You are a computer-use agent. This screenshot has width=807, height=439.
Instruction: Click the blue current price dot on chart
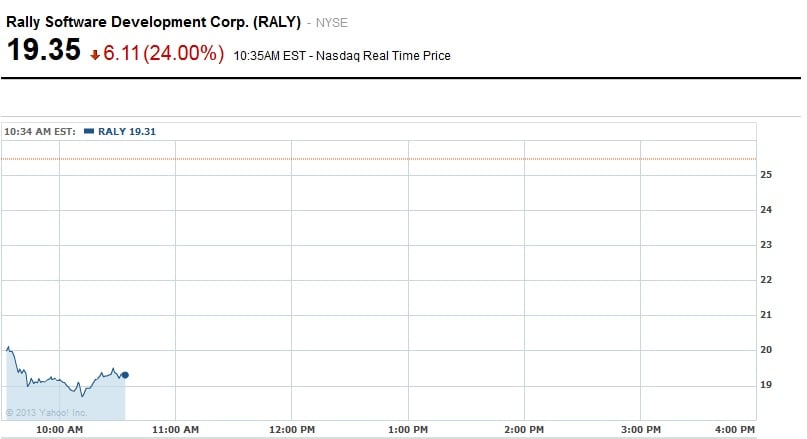(x=125, y=375)
